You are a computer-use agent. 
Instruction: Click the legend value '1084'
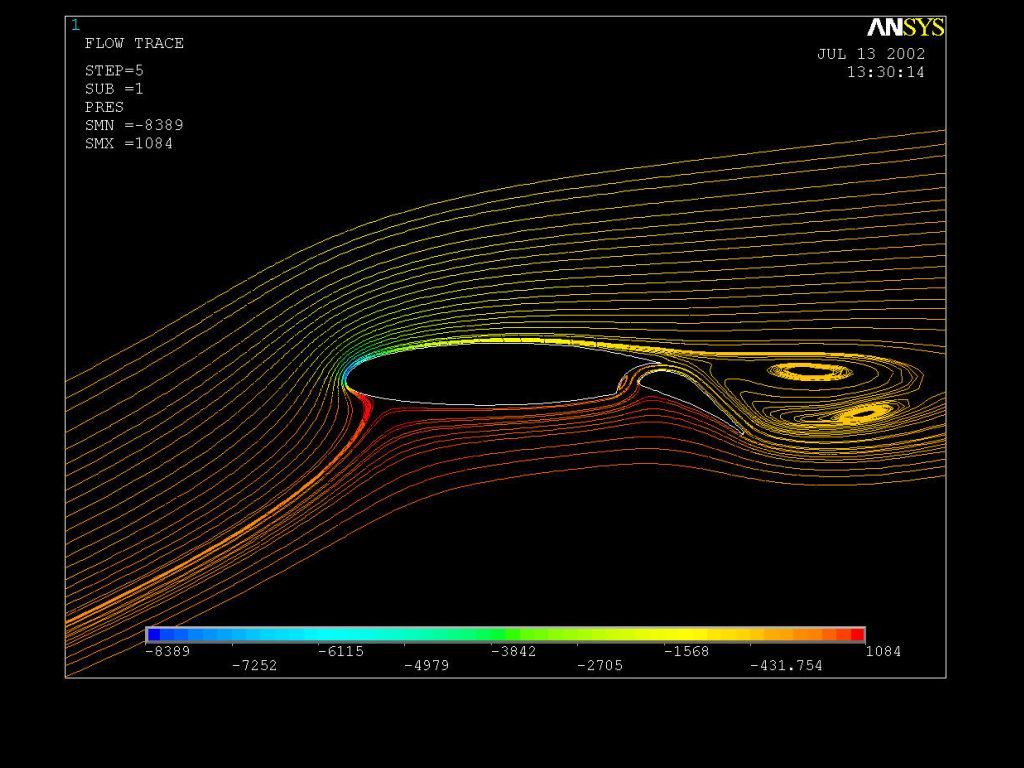coord(883,651)
